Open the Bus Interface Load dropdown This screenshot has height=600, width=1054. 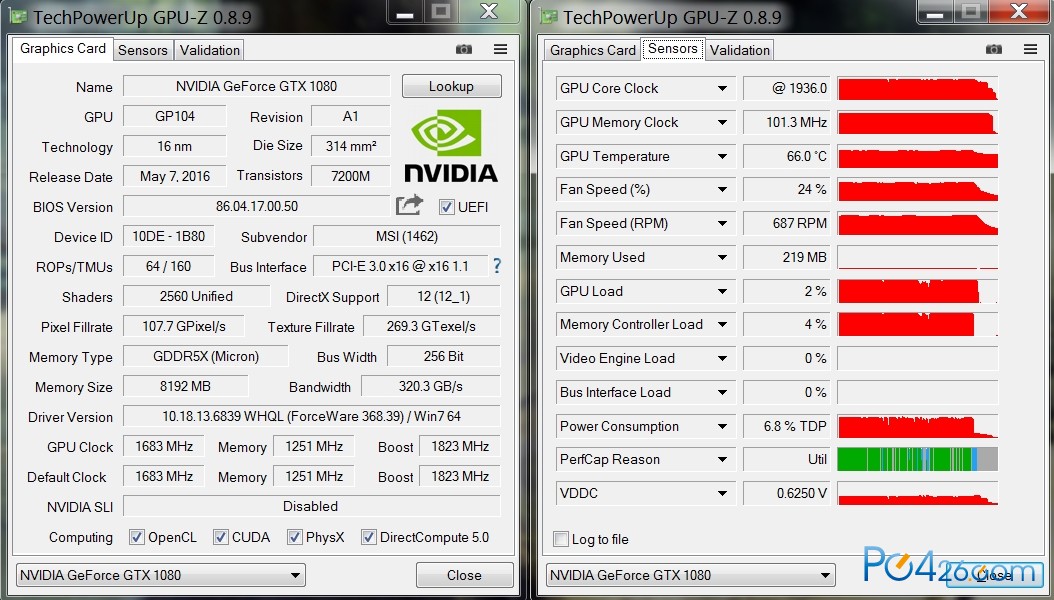pyautogui.click(x=722, y=392)
